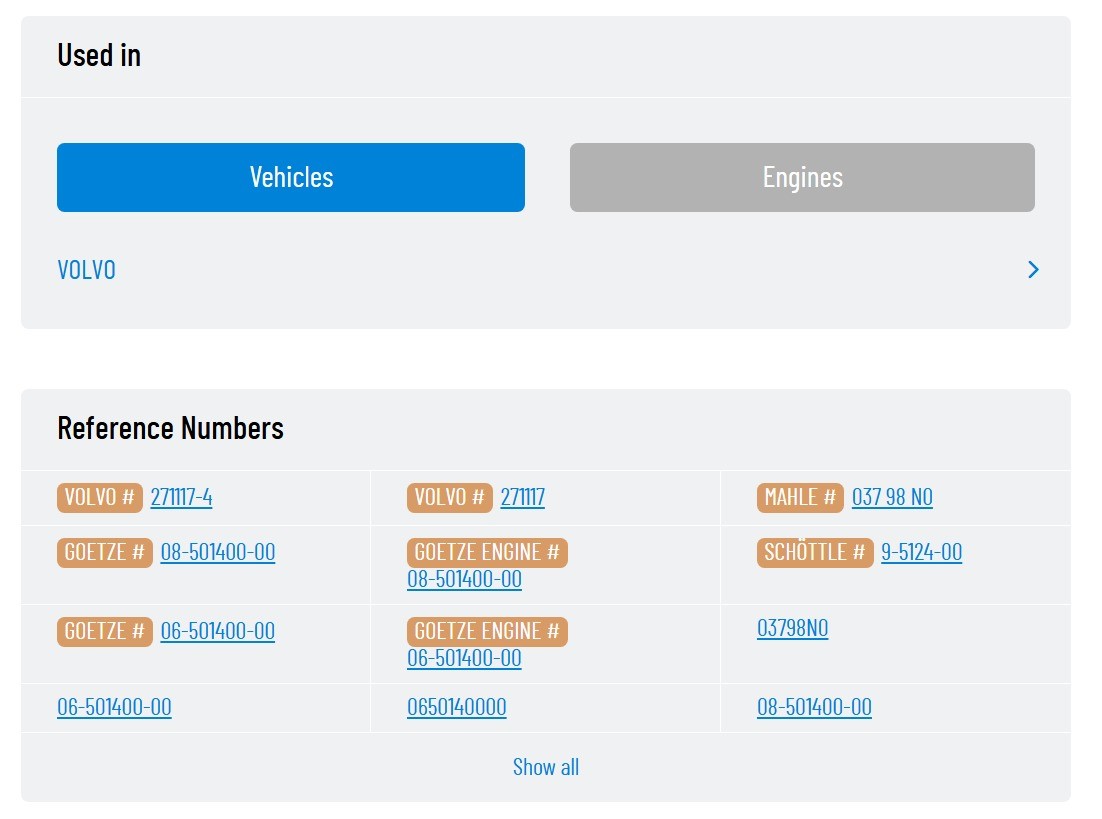The height and width of the screenshot is (819, 1102).
Task: Click Show all reference numbers
Action: click(545, 767)
